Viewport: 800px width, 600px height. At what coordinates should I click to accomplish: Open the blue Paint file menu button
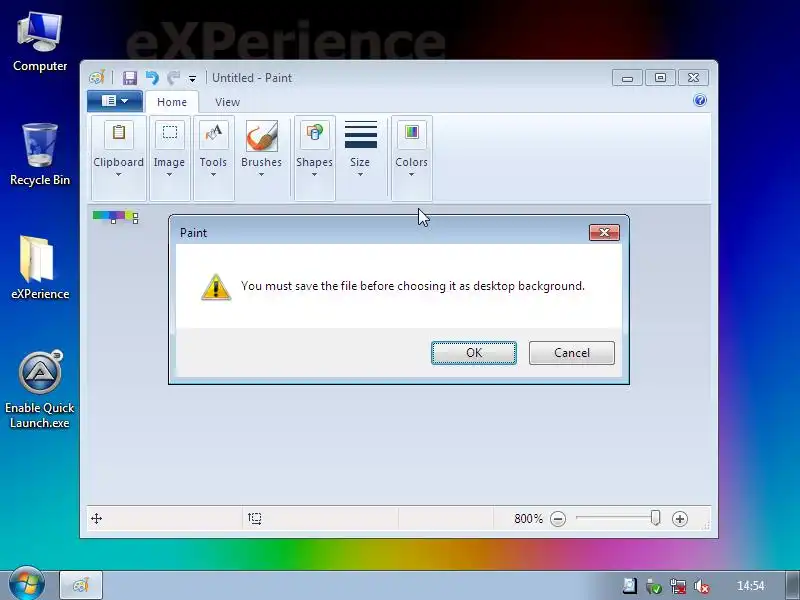coord(115,101)
